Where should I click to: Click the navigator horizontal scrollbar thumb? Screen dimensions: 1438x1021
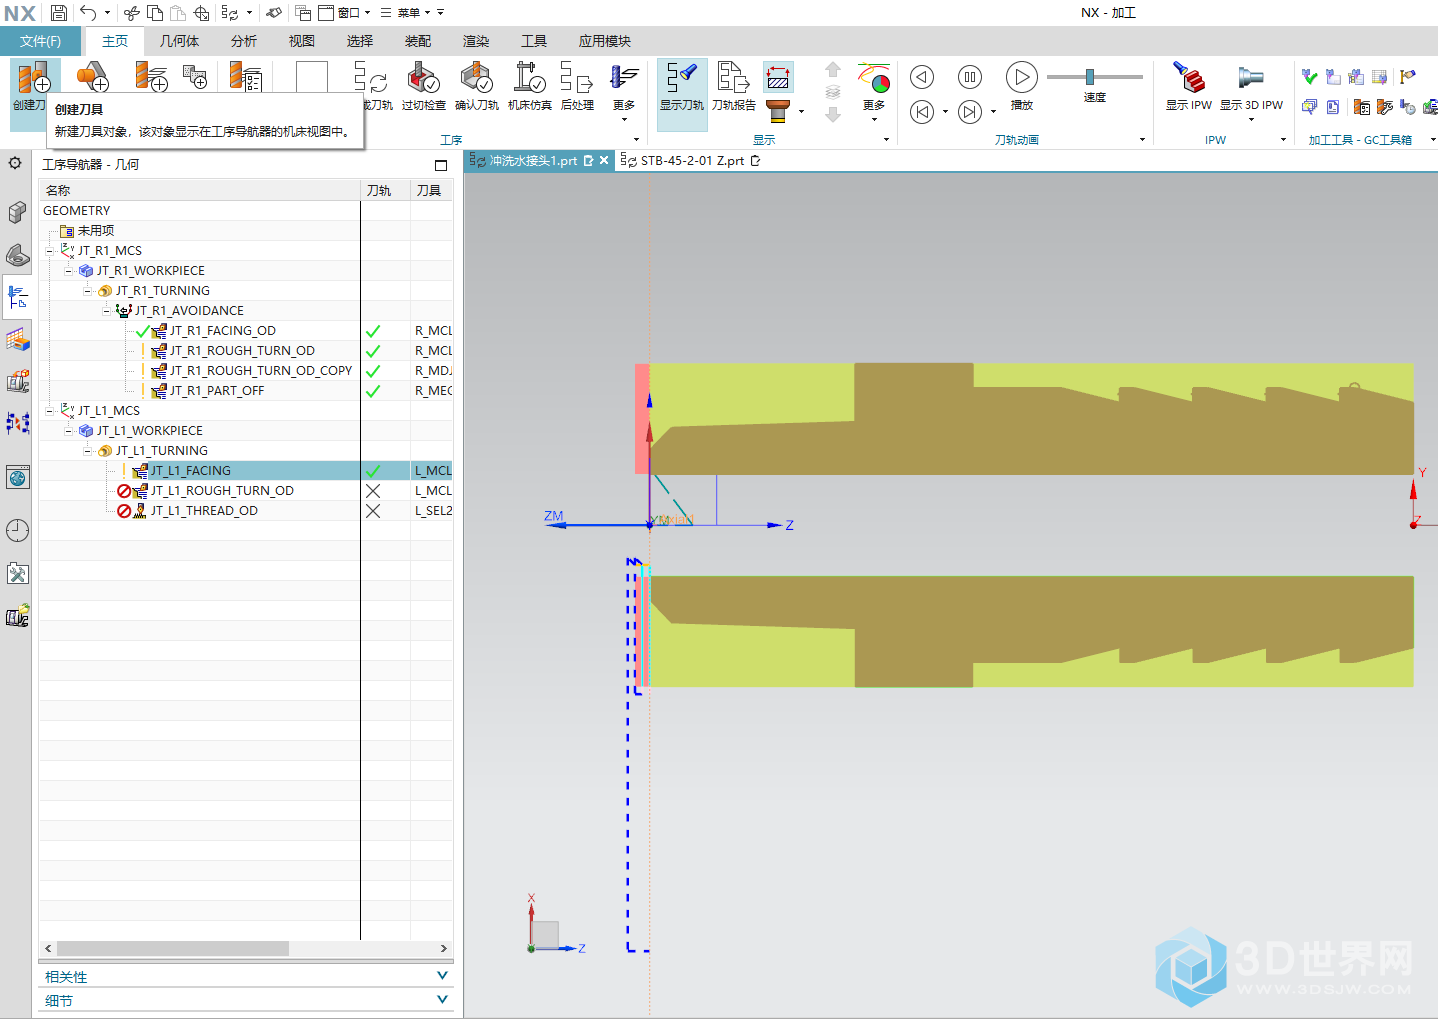[x=173, y=948]
